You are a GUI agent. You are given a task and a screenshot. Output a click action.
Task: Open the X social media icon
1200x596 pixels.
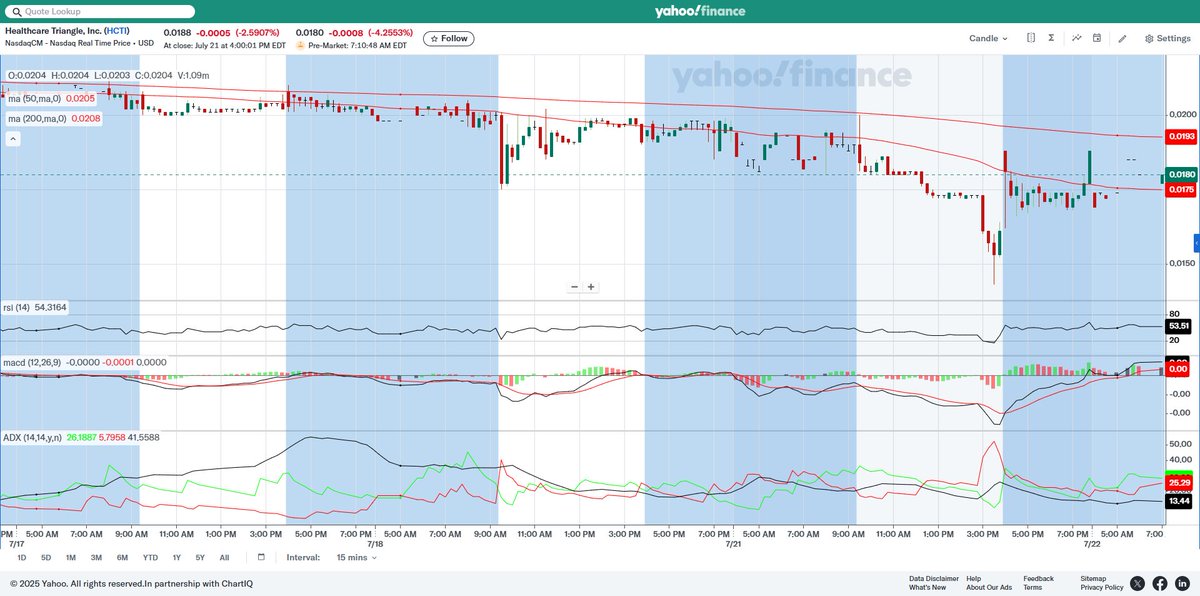1138,583
